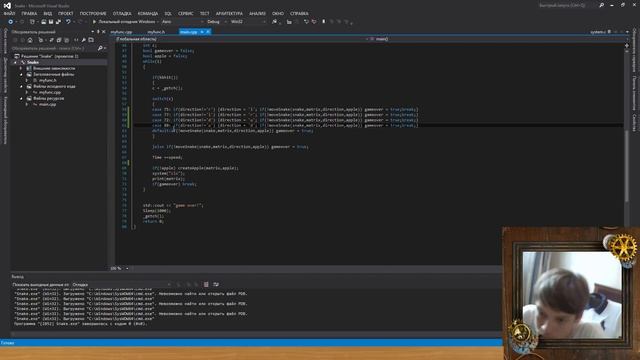Open the ФАЙЛ menu
Screen dimensions: 640x360
click(x=9, y=13)
